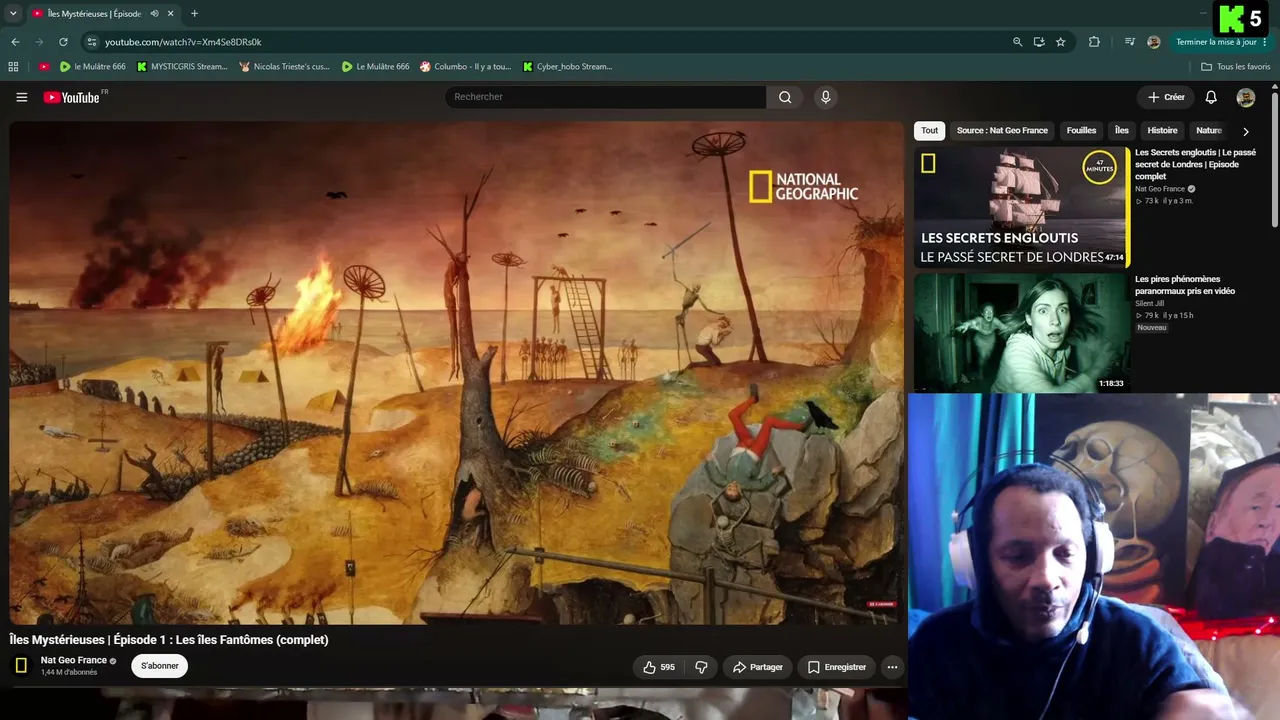This screenshot has width=1280, height=720.
Task: Open Les Secrets engloutis video title link
Action: 1195,164
